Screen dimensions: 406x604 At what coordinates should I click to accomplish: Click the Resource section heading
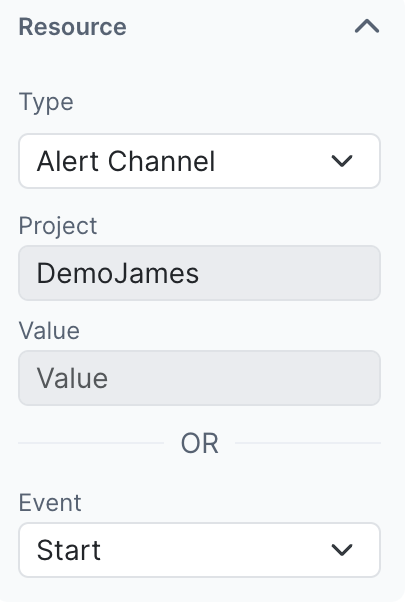72,27
